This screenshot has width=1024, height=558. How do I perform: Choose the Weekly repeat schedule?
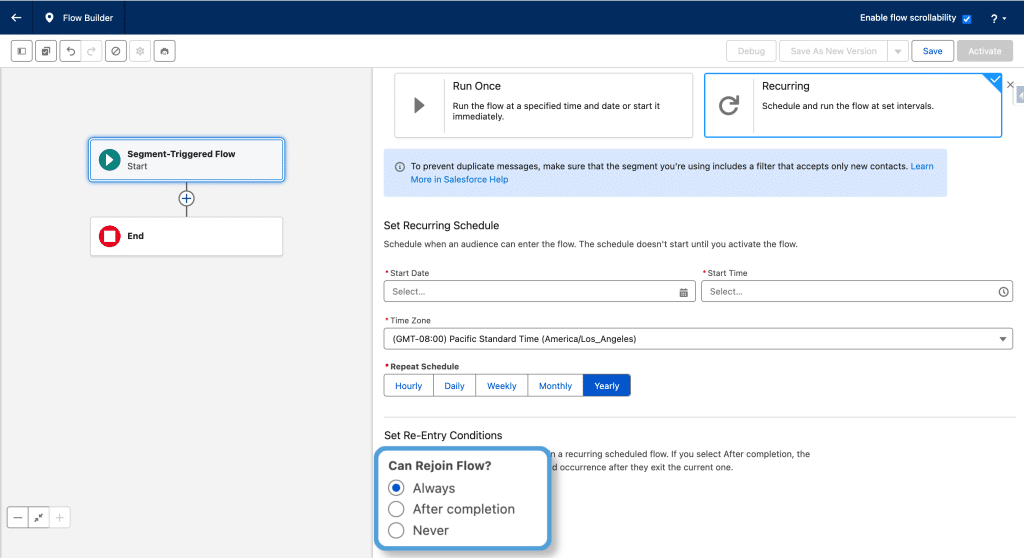[x=501, y=386]
